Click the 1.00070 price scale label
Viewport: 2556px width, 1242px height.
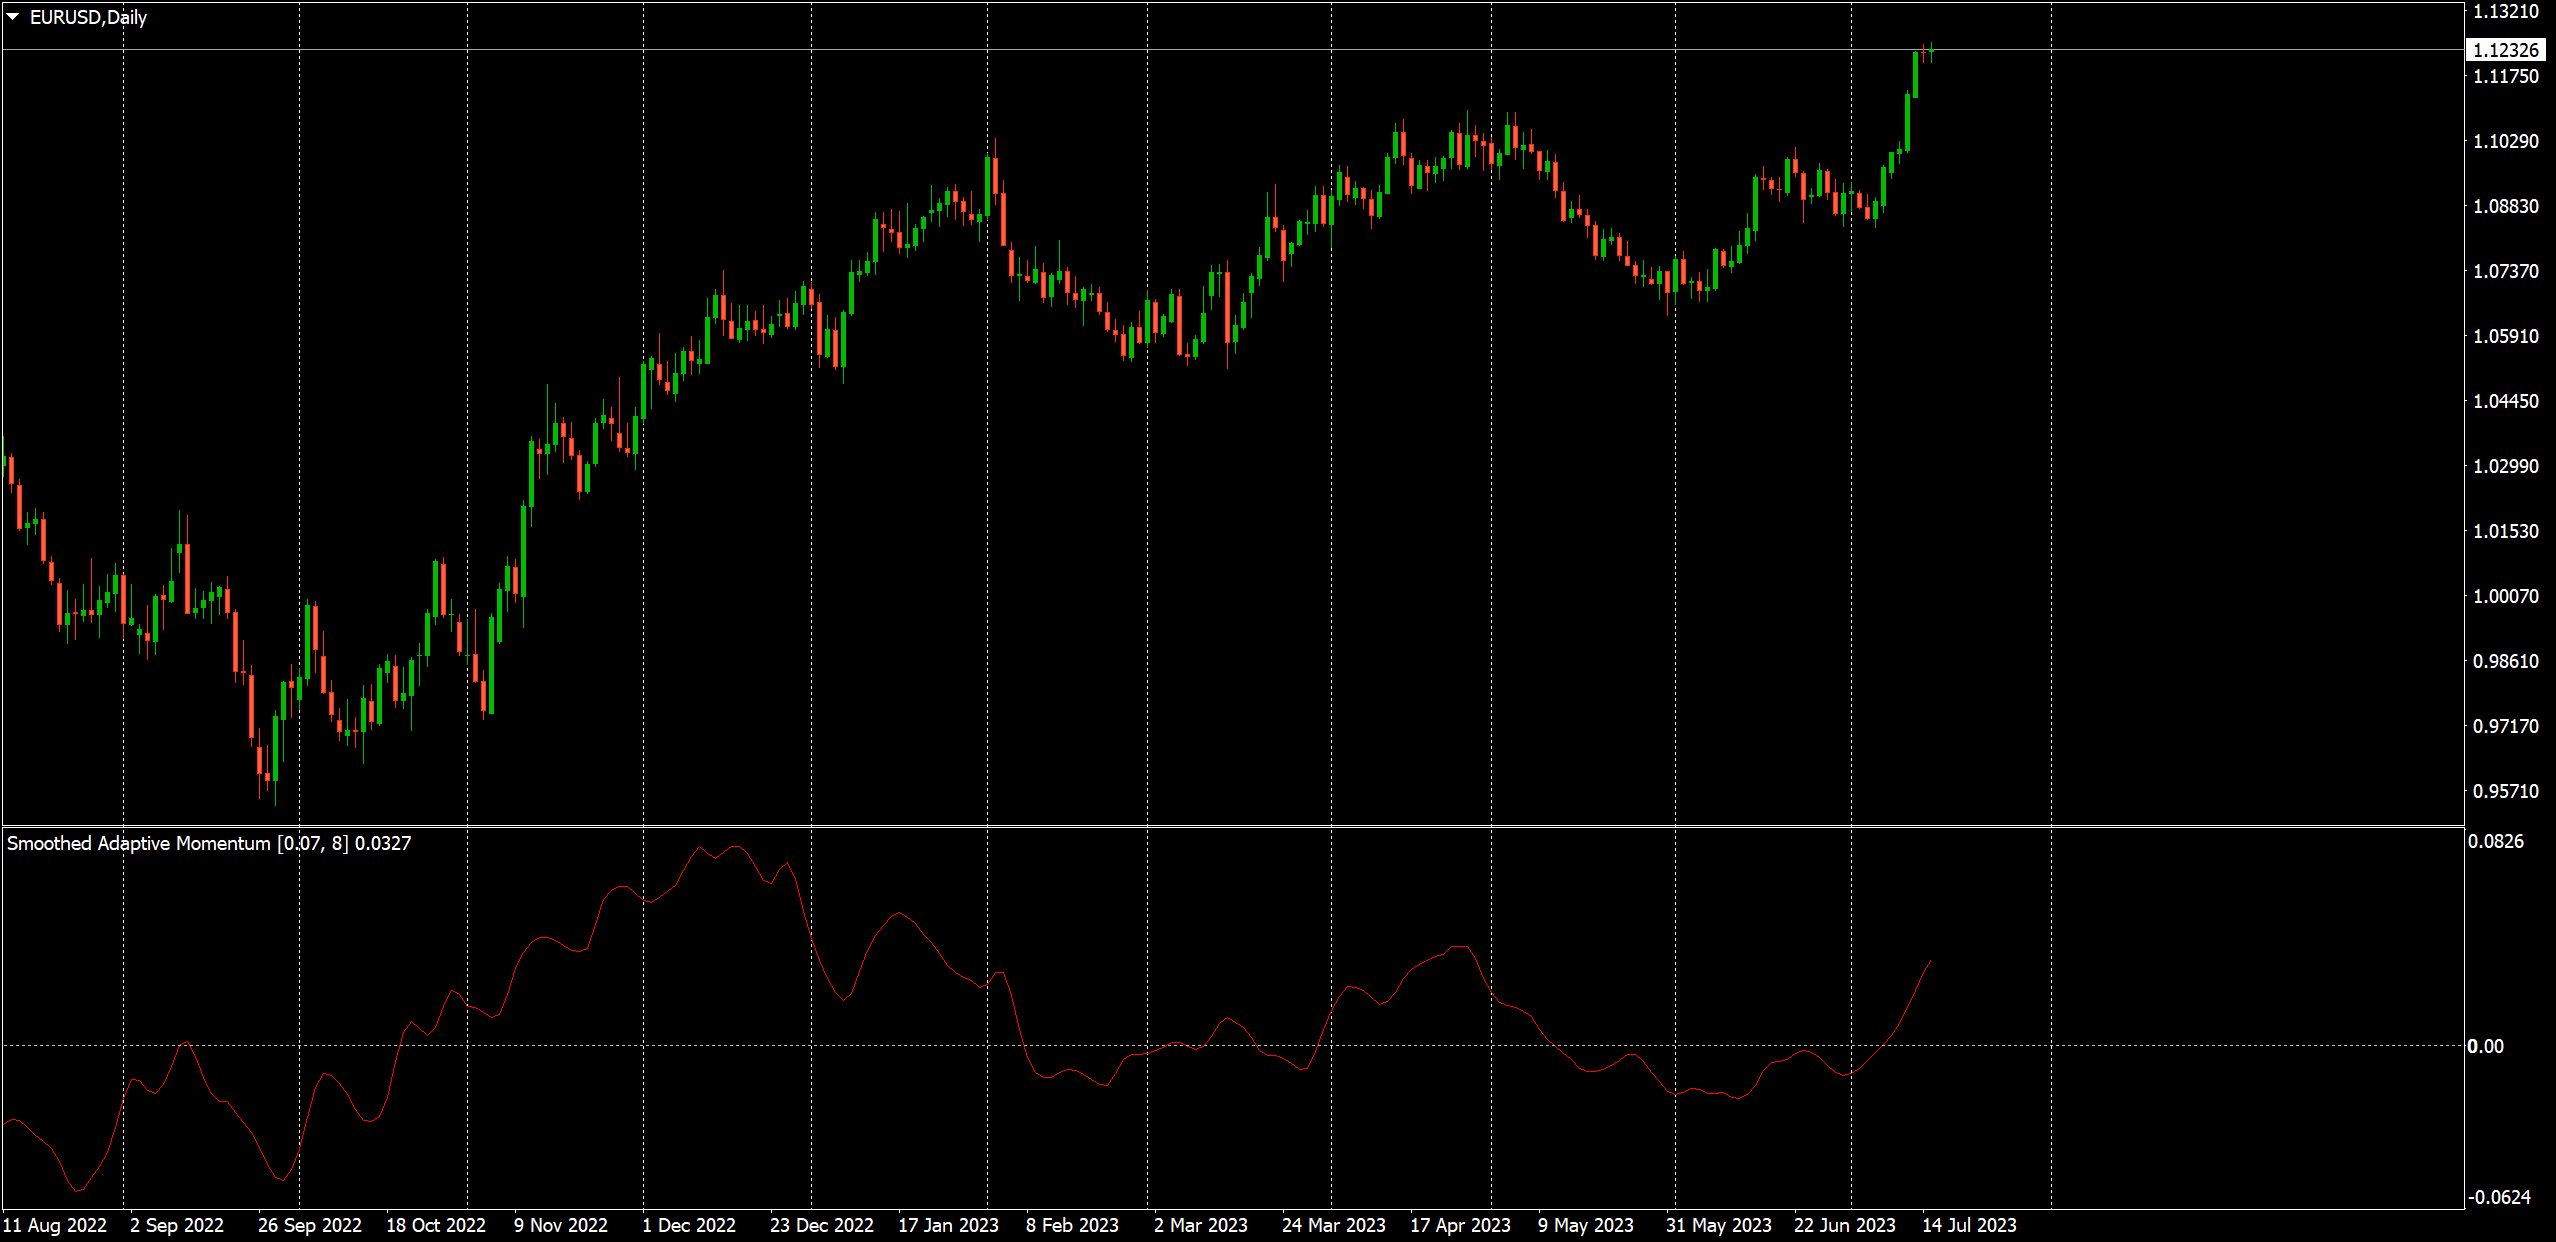2505,596
